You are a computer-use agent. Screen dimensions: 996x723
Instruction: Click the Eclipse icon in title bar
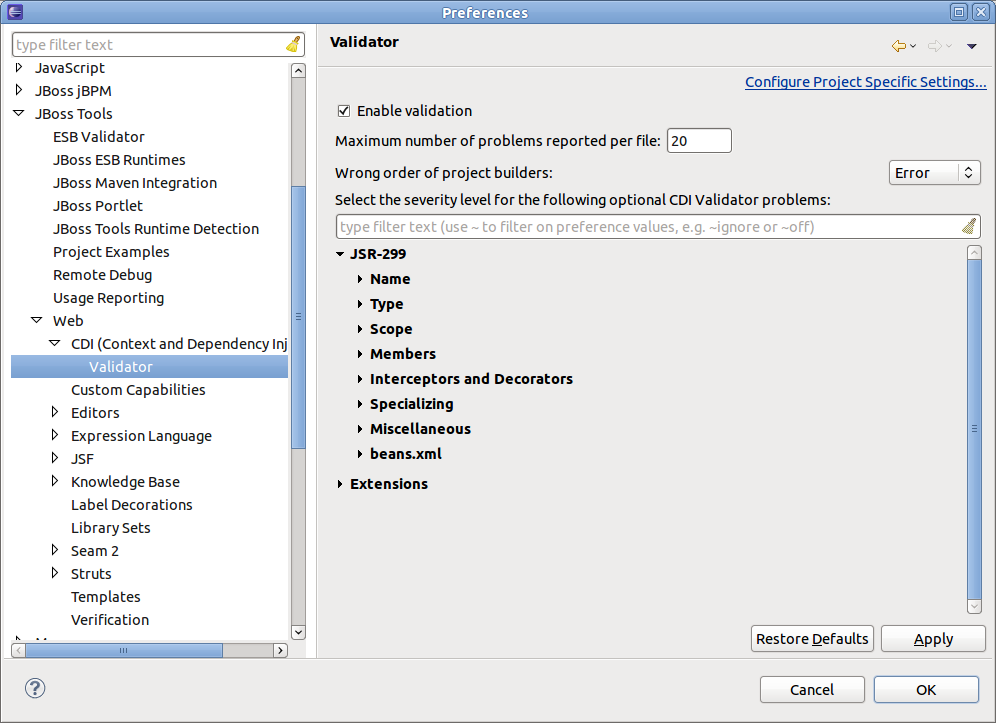[15, 12]
